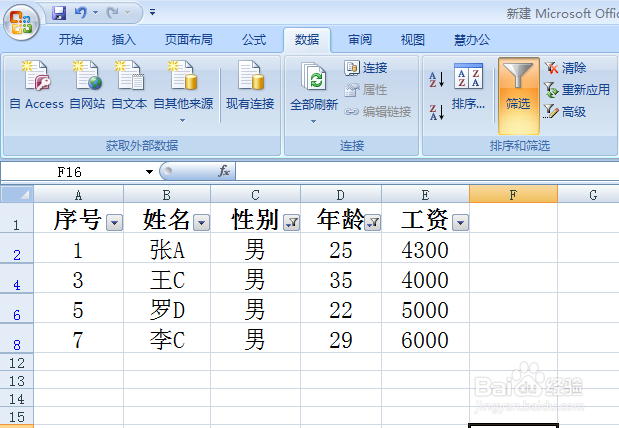Undo the last action
Viewport: 619px width, 428px height.
point(81,13)
